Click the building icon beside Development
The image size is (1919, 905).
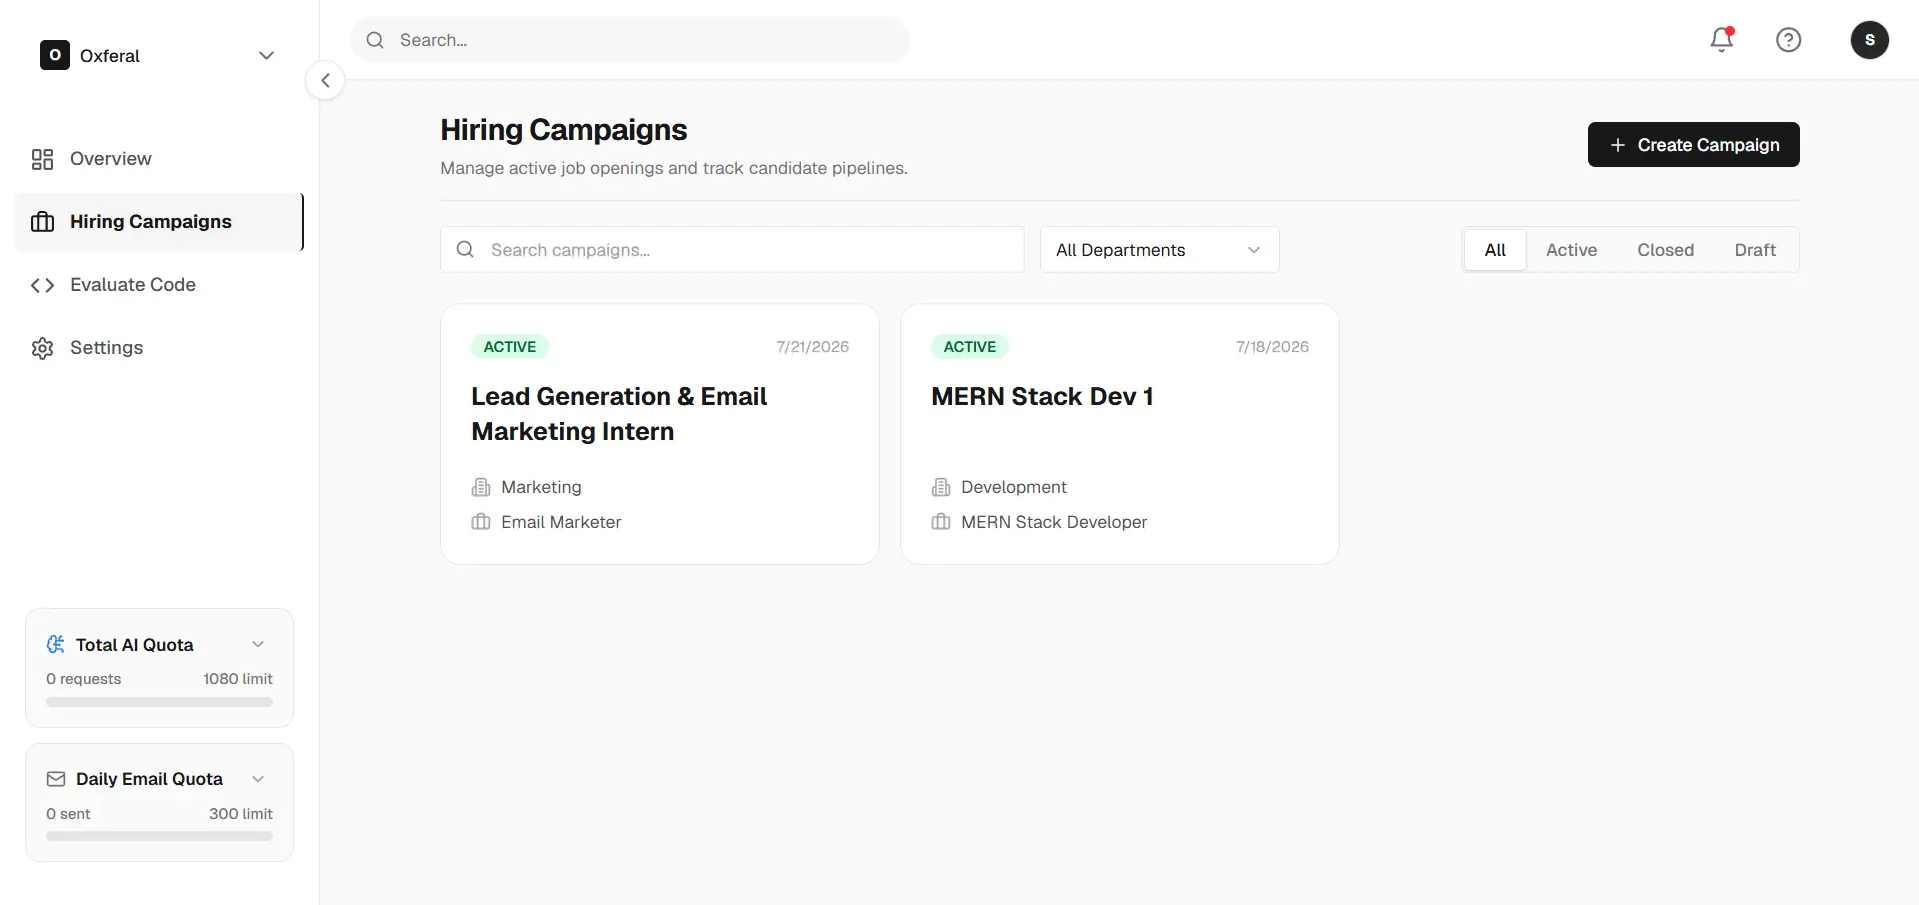pos(941,487)
